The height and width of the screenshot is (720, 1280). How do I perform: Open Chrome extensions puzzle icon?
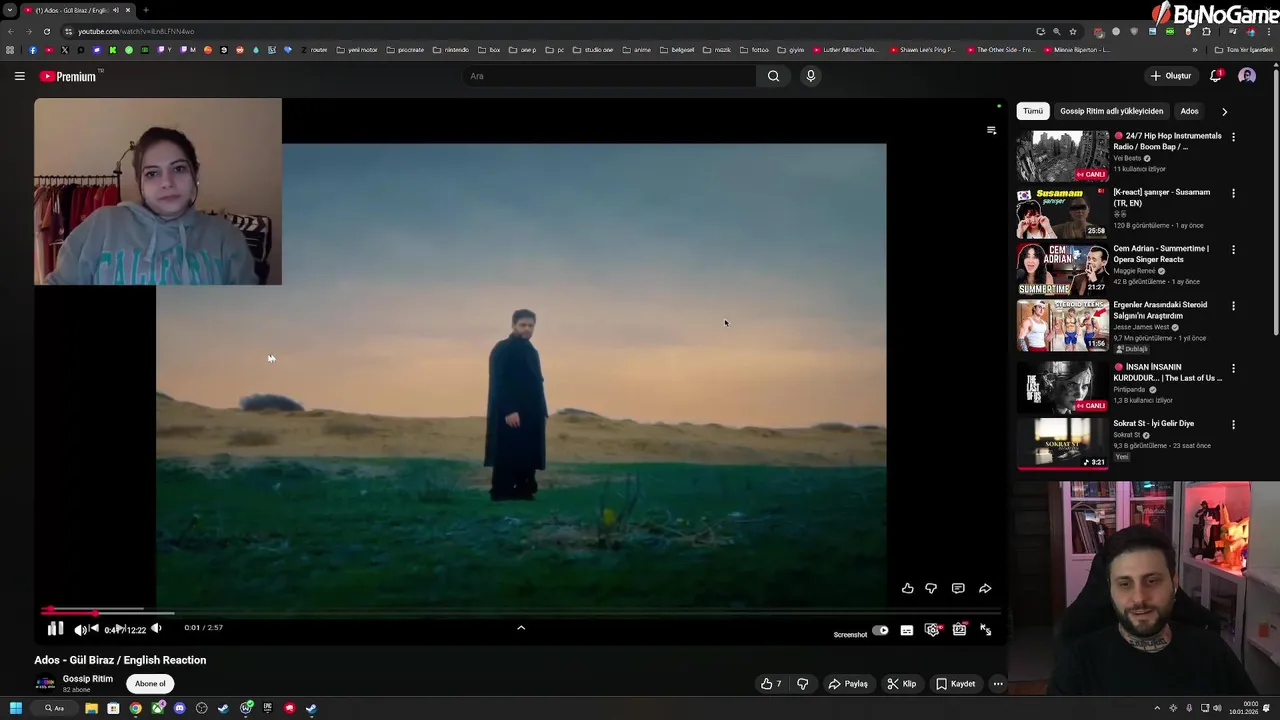click(1207, 31)
